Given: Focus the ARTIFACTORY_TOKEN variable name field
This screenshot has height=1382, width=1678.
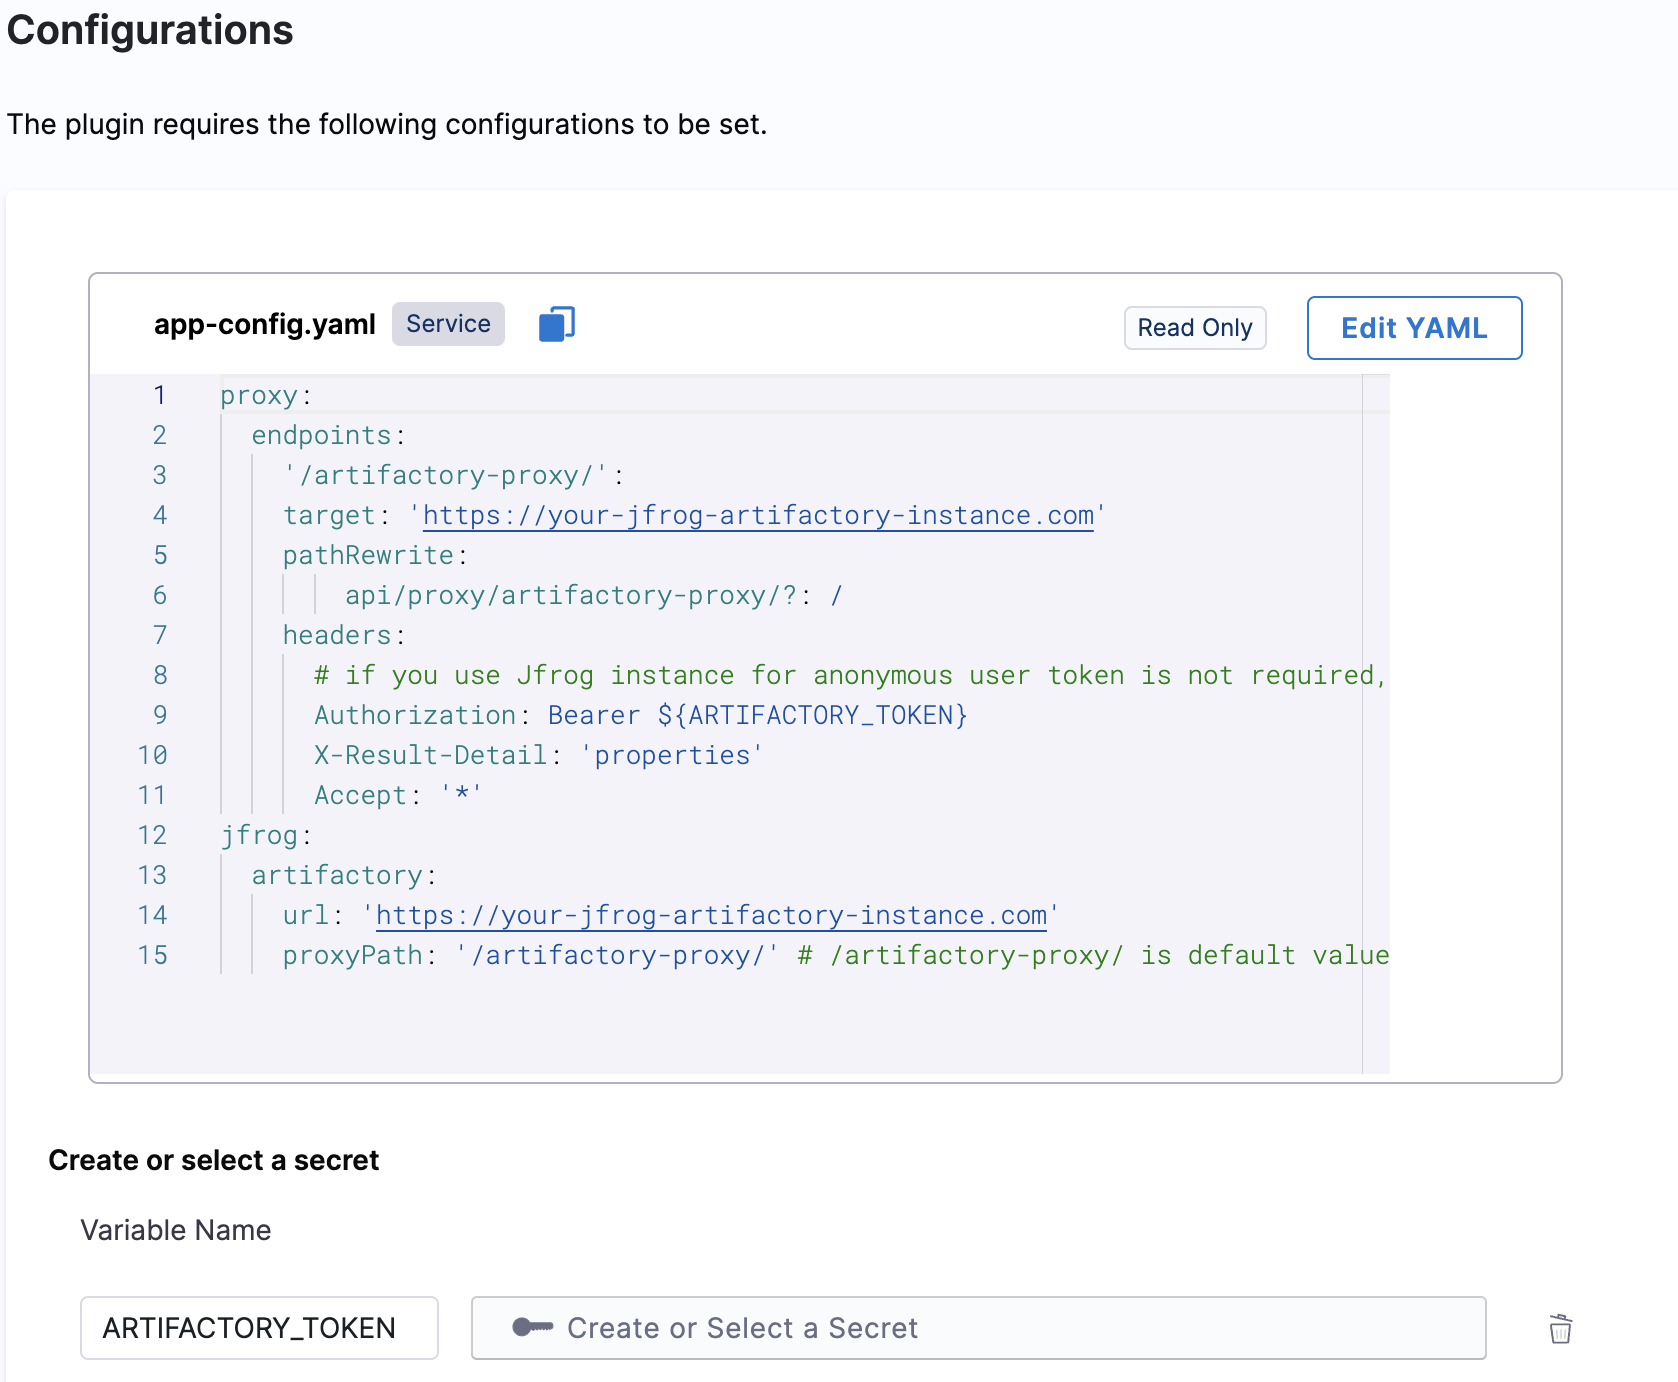Looking at the screenshot, I should [x=259, y=1328].
